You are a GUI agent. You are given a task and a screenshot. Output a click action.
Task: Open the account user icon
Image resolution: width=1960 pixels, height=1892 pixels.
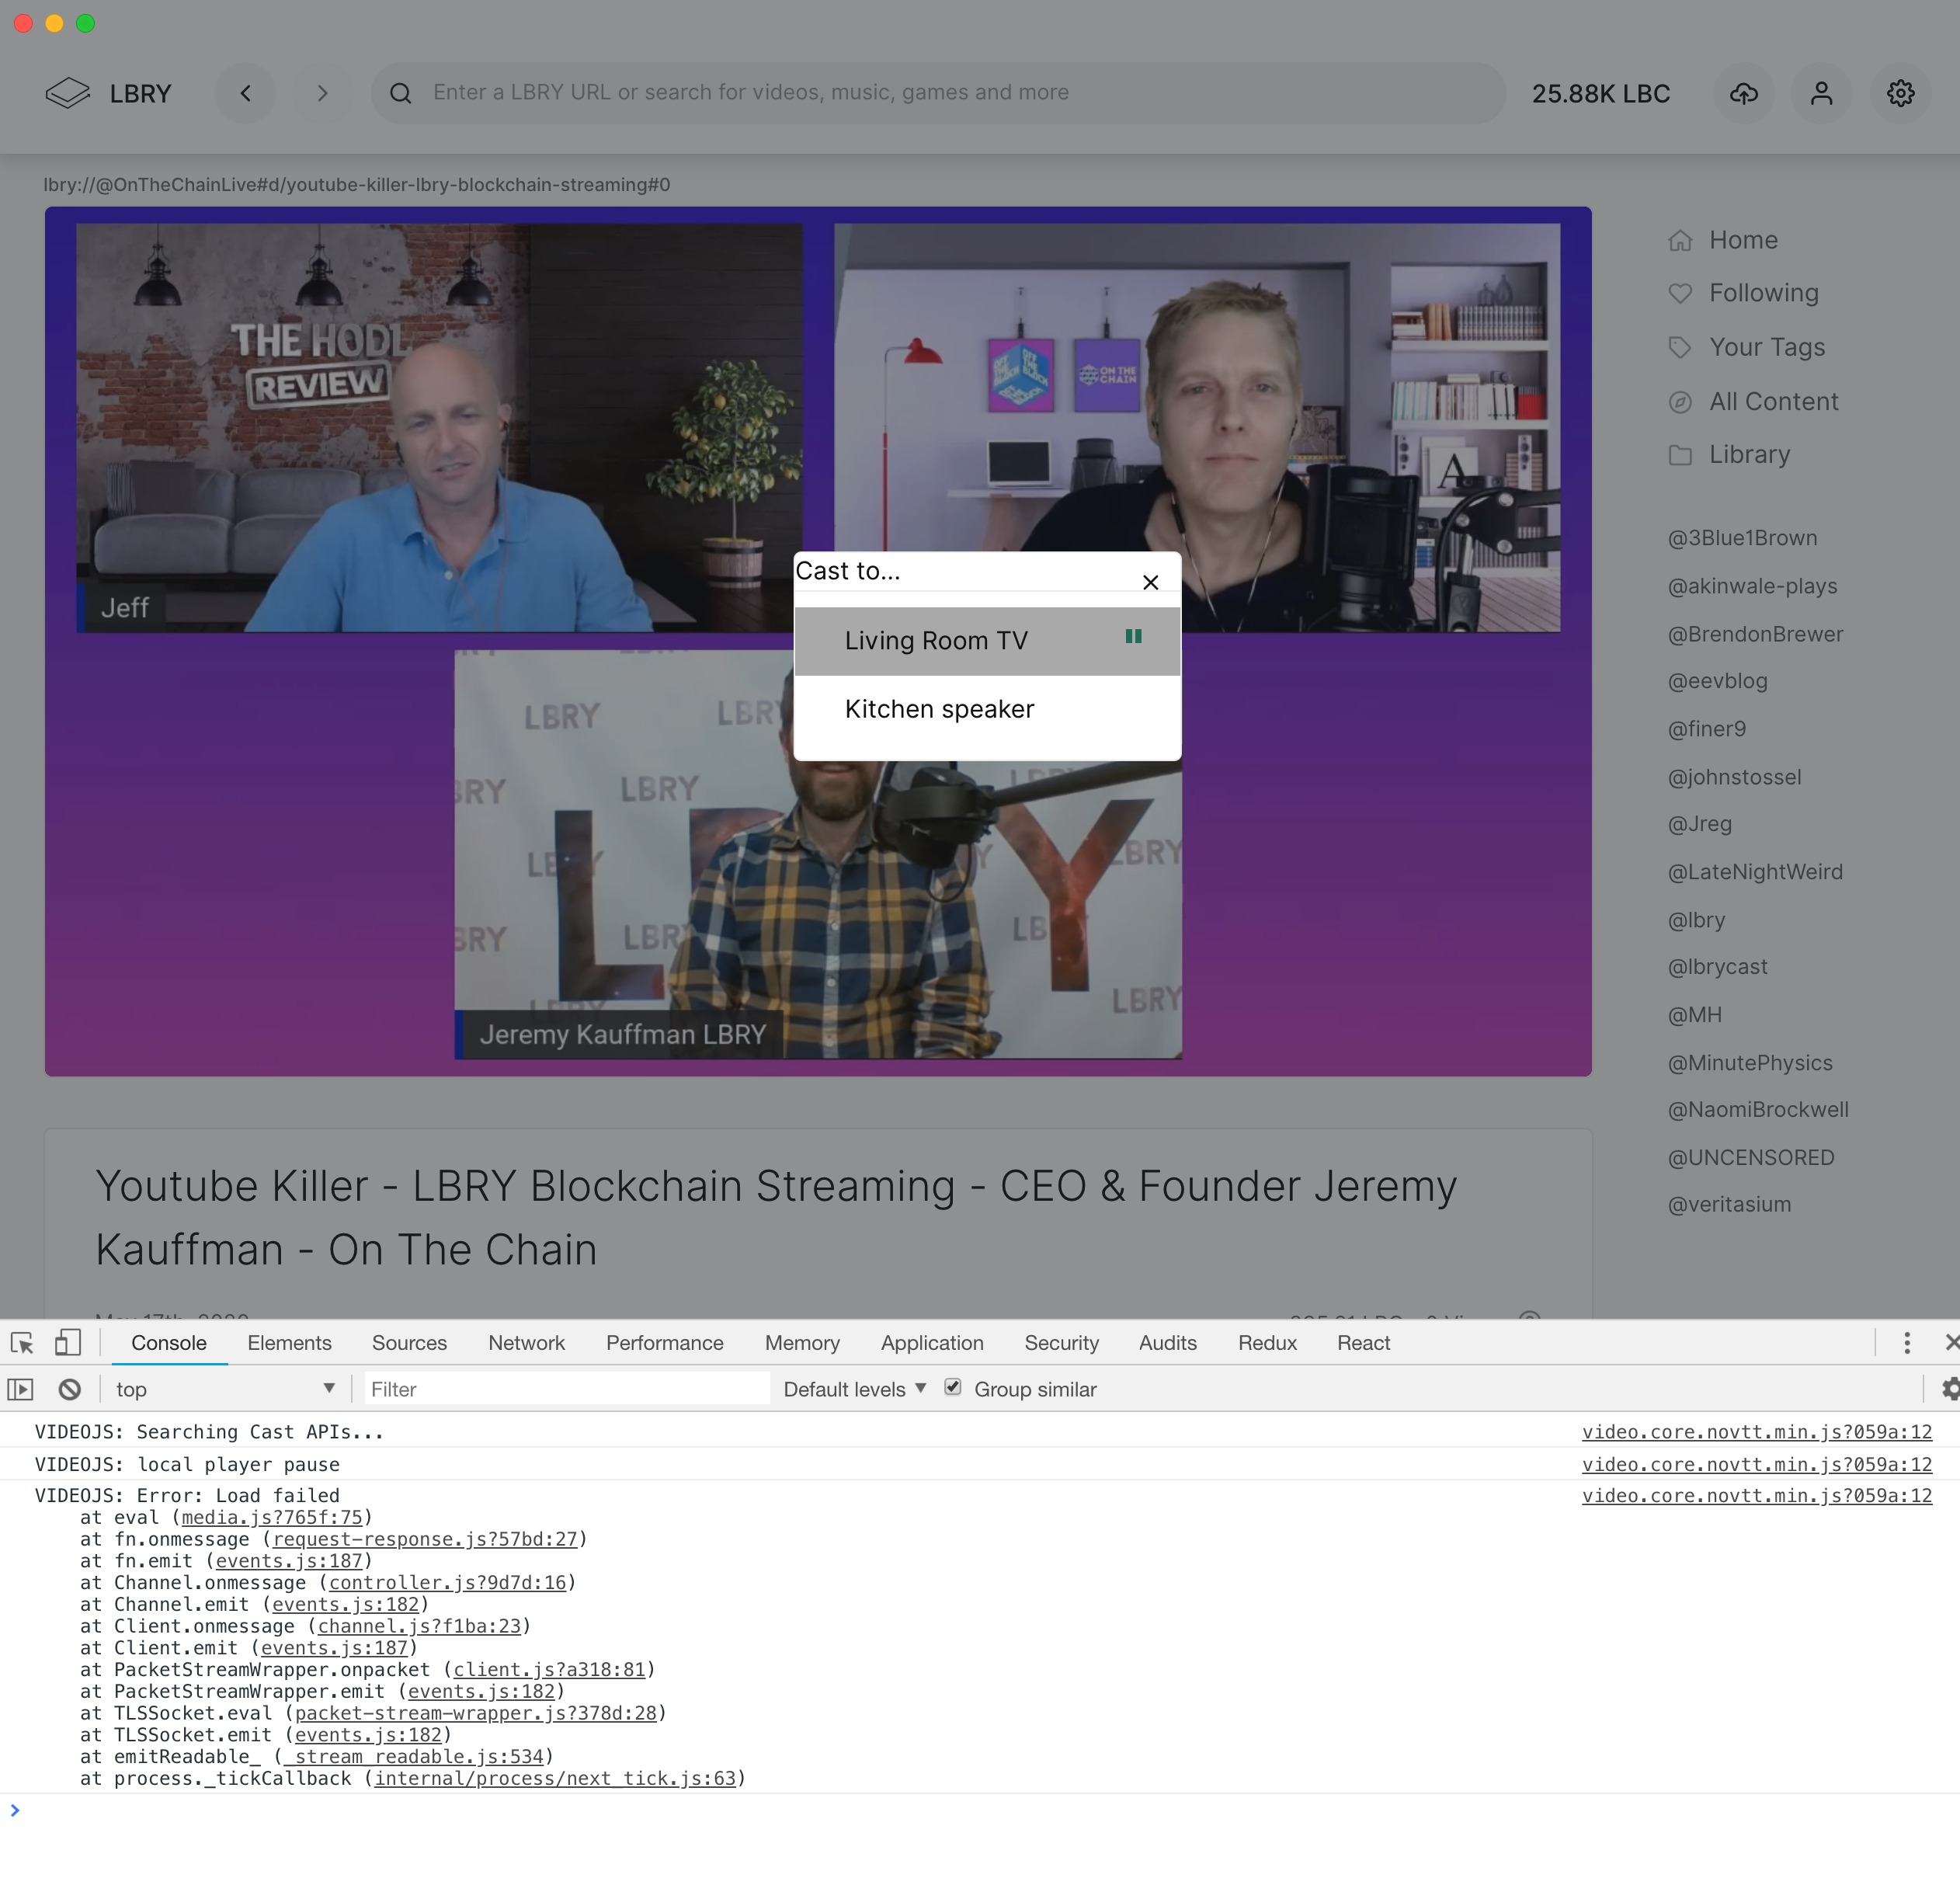coord(1822,93)
